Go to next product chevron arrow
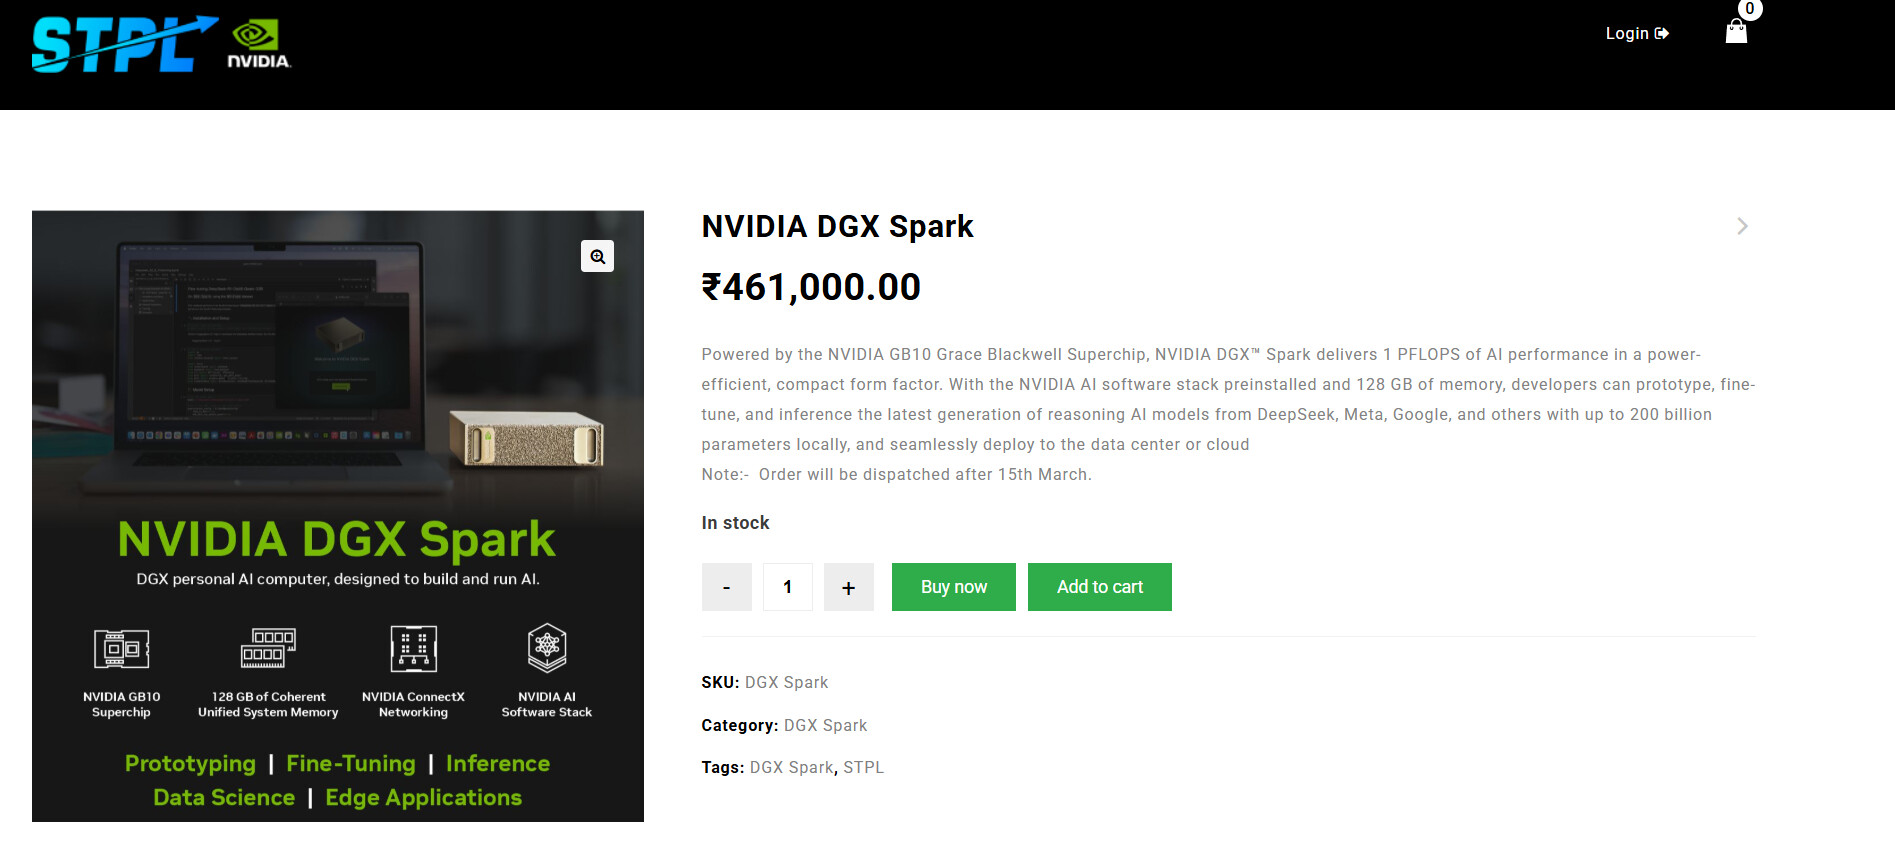1895x850 pixels. [1742, 227]
